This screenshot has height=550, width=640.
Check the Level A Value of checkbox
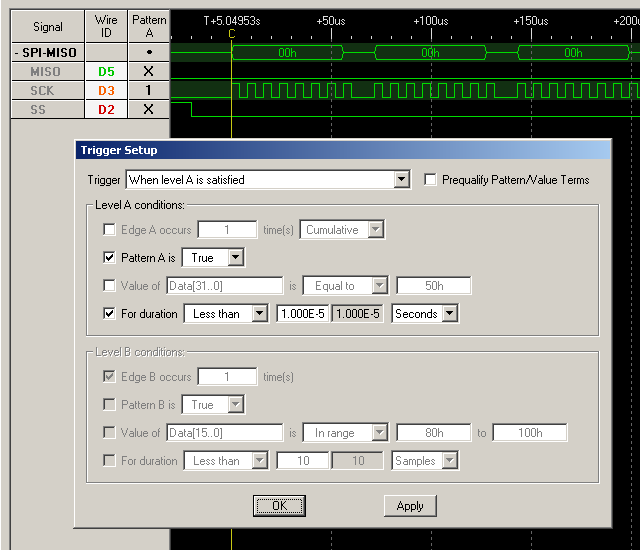(110, 286)
